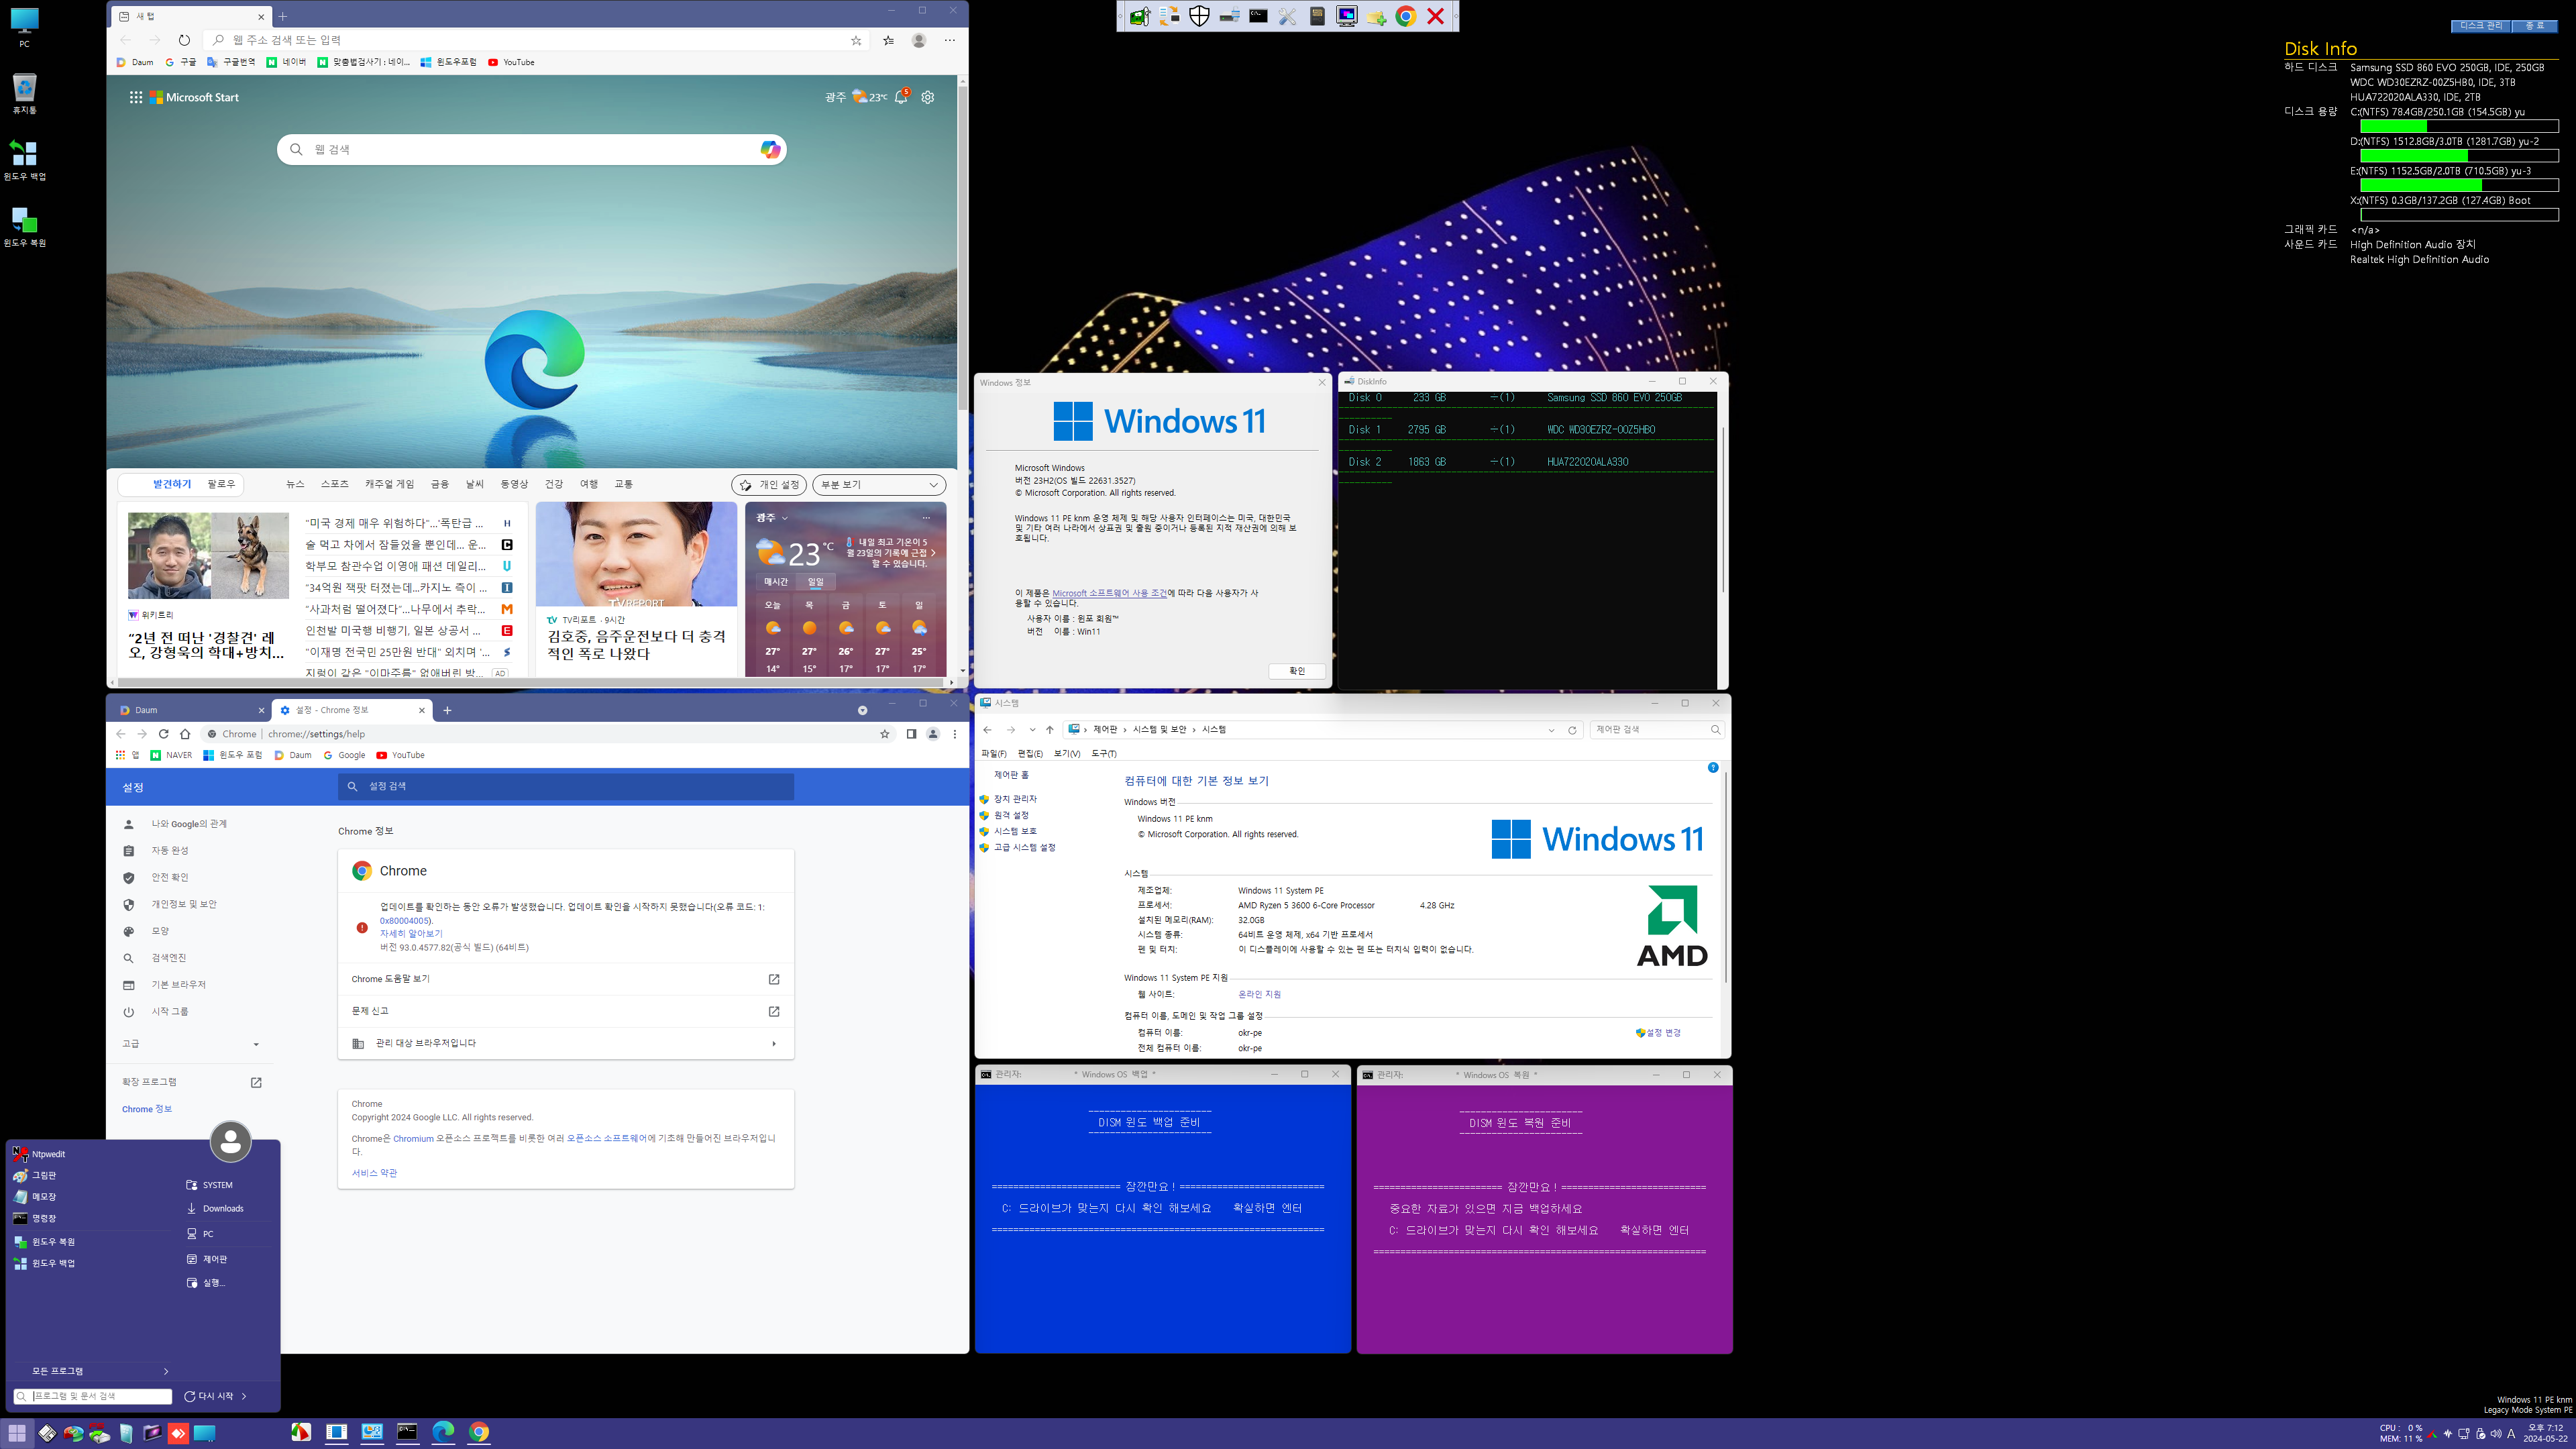Open the Start button on the taskbar

(17, 1432)
